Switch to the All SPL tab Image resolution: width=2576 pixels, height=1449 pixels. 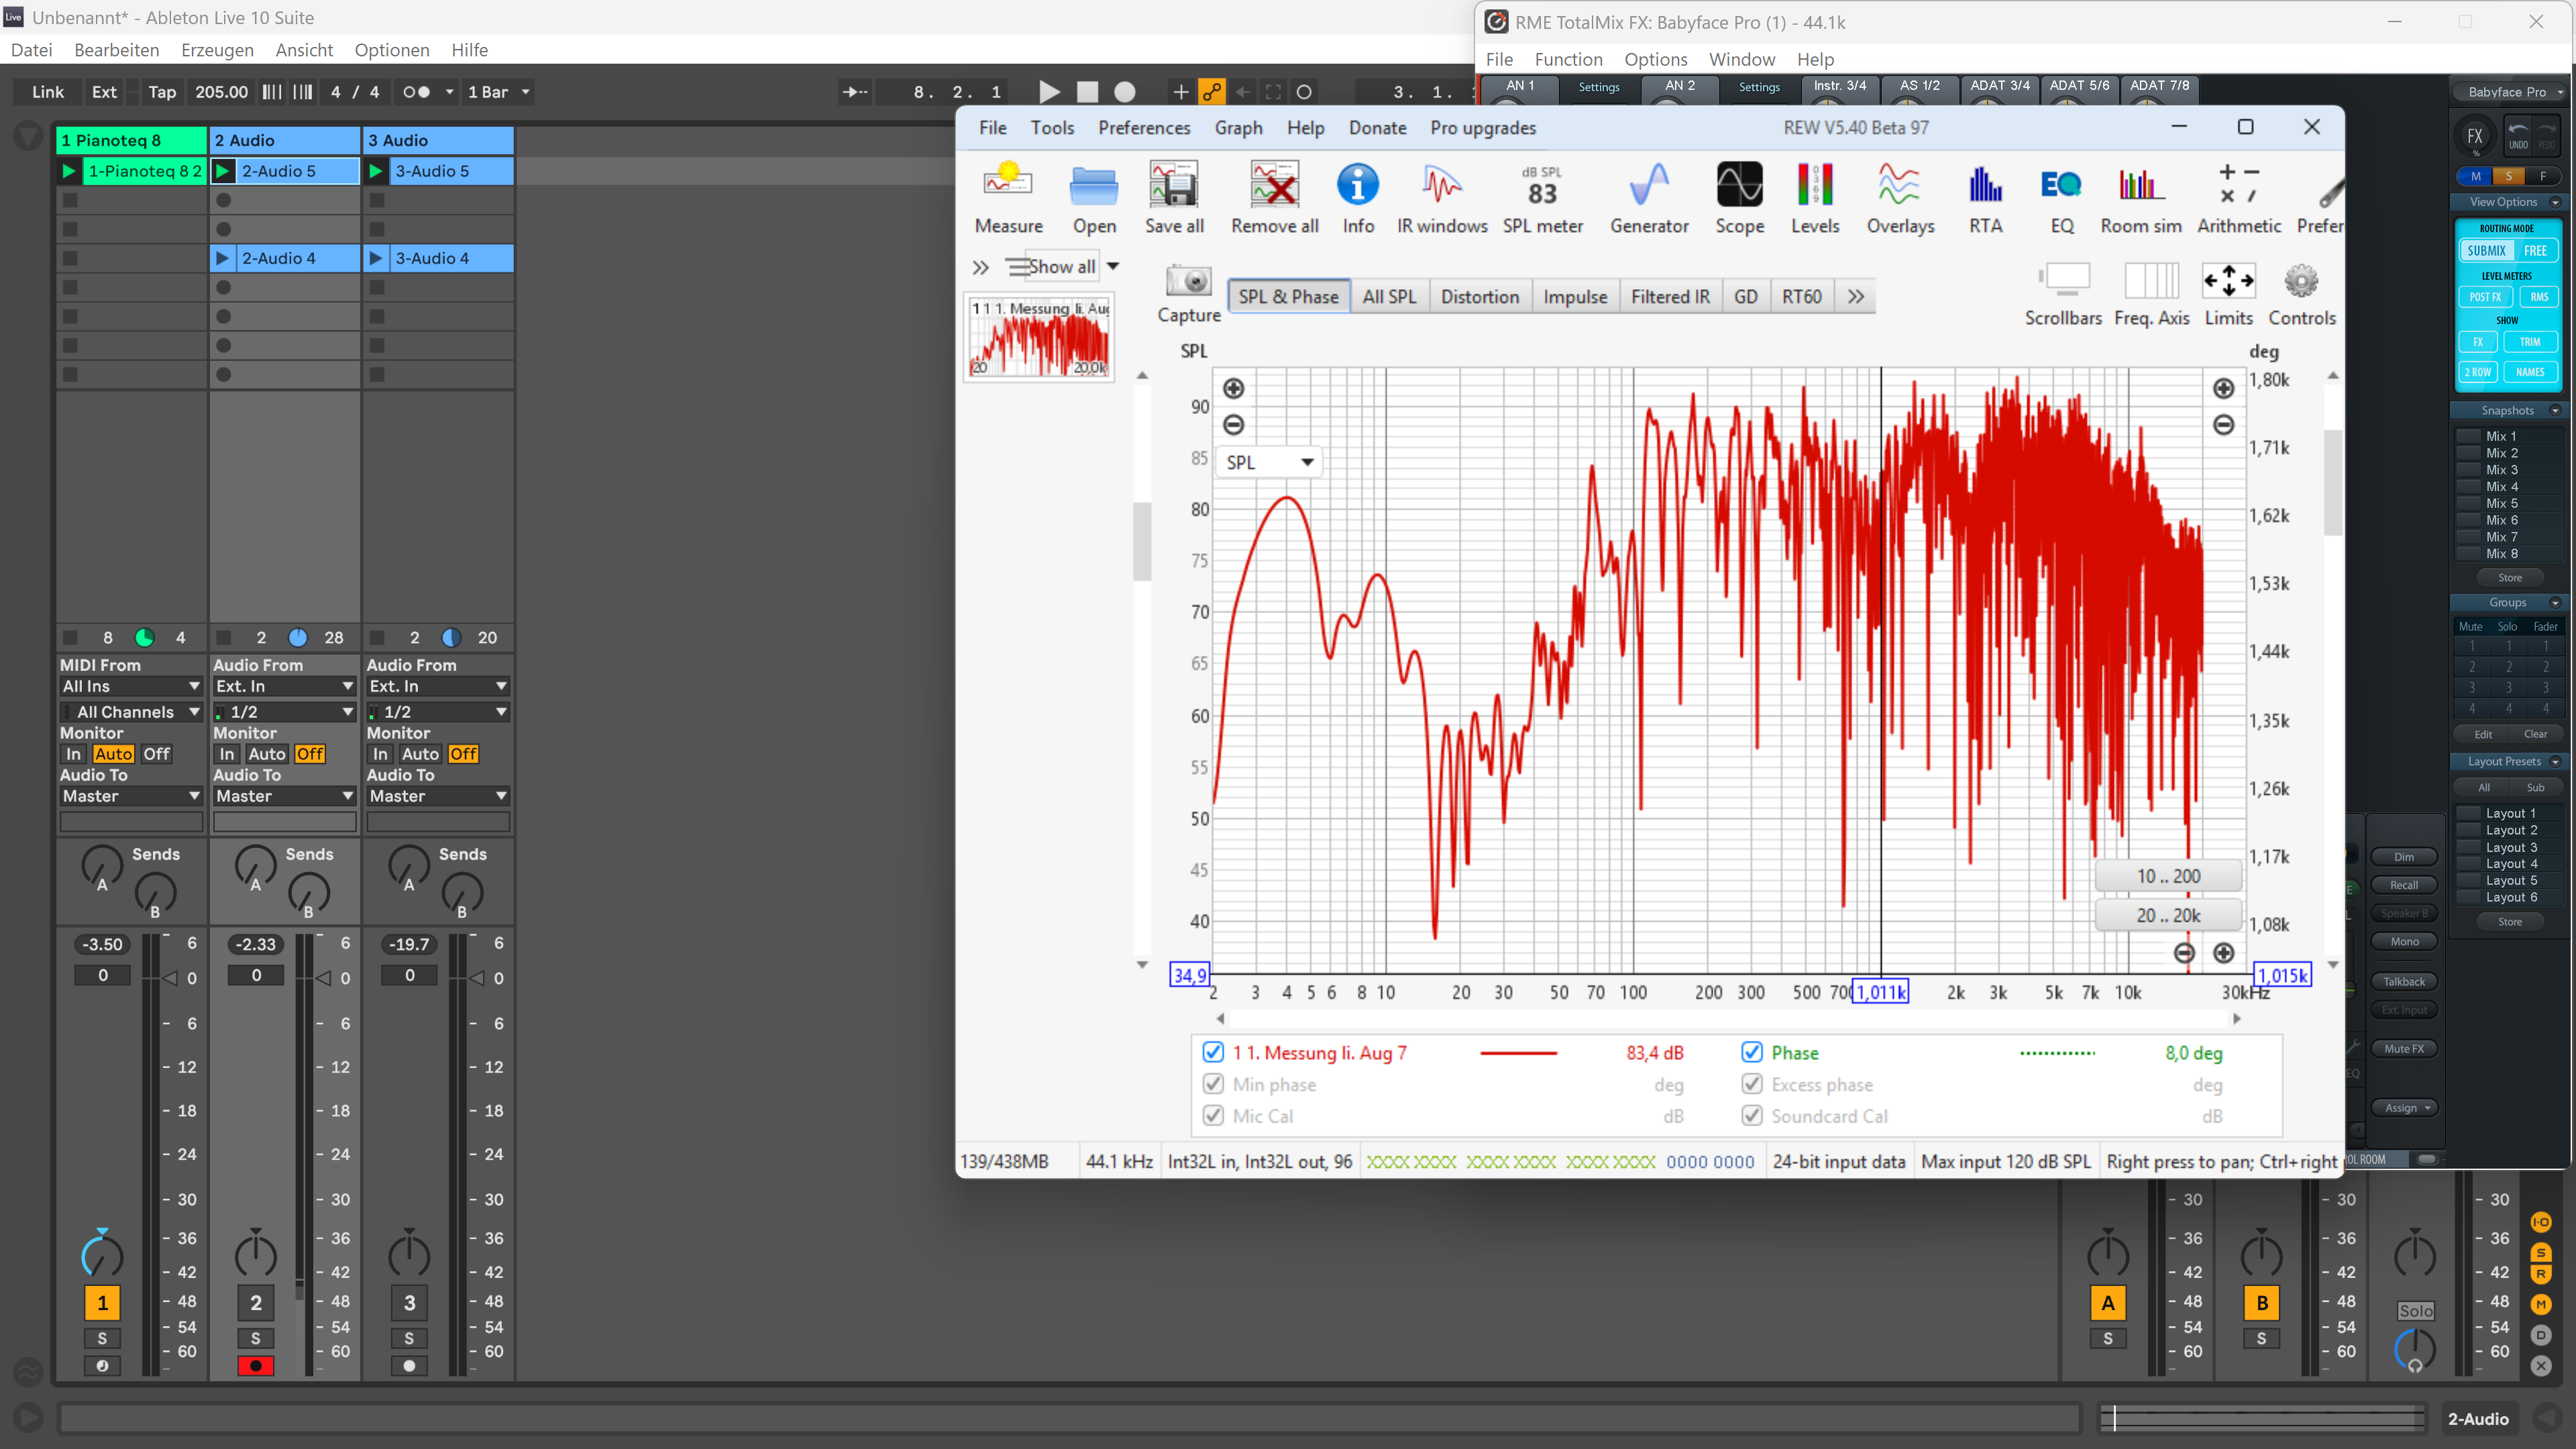click(x=1389, y=296)
